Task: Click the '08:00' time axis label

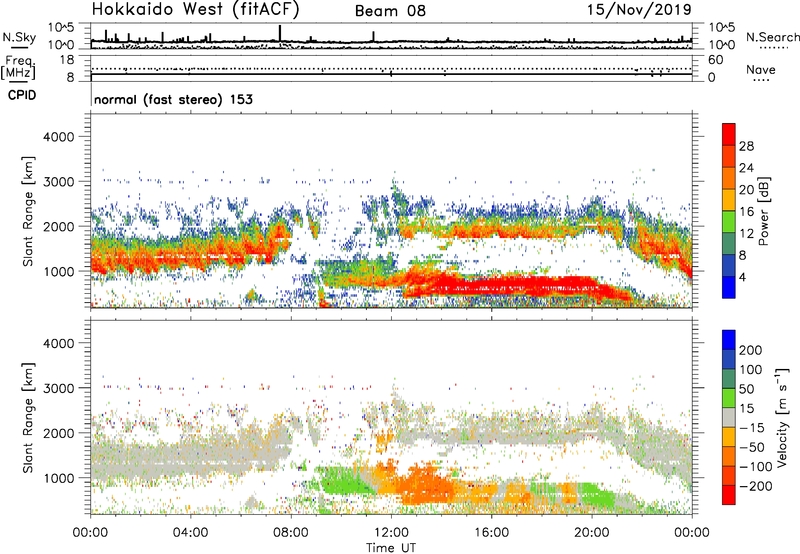Action: (291, 533)
